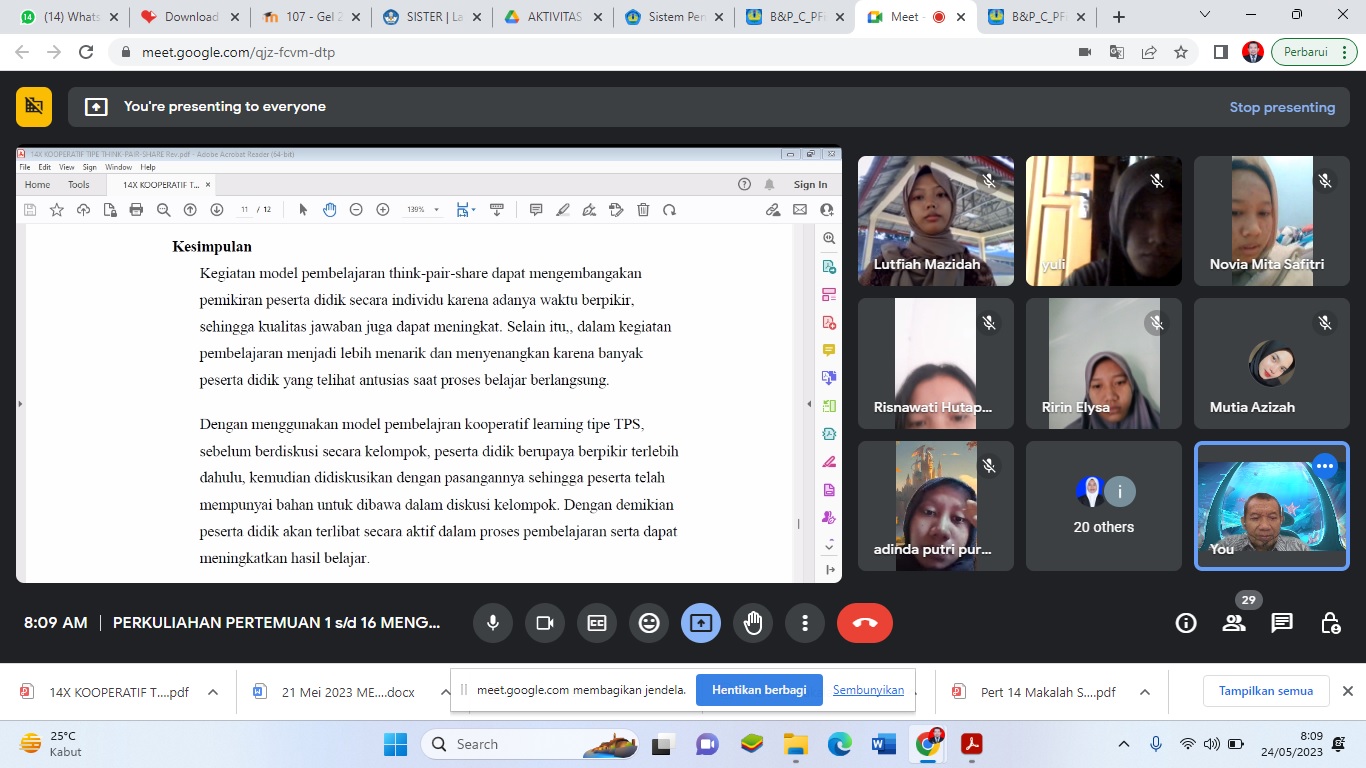This screenshot has width=1366, height=768.
Task: Show the participants list icon
Action: pyautogui.click(x=1234, y=623)
